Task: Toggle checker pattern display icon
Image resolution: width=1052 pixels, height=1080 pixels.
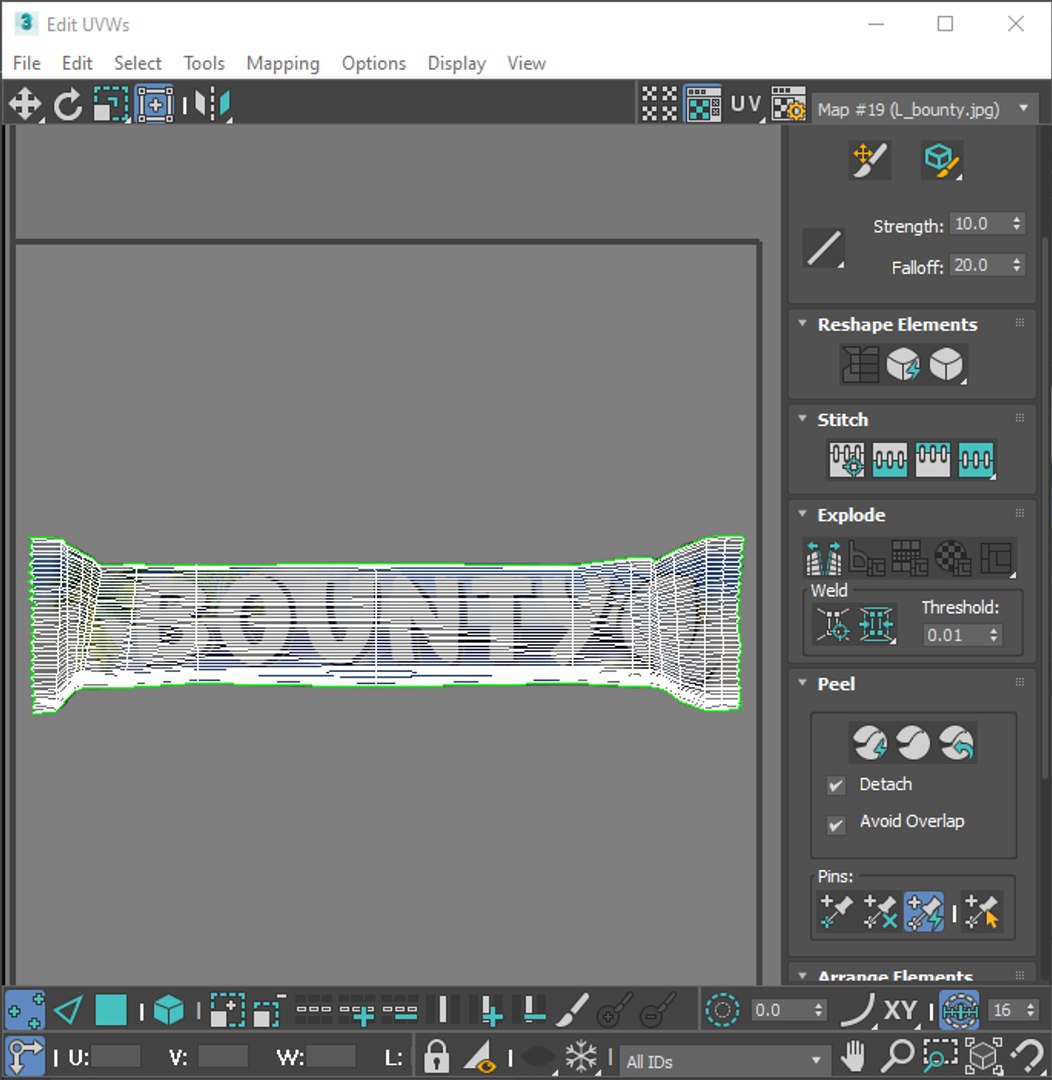Action: pyautogui.click(x=659, y=104)
